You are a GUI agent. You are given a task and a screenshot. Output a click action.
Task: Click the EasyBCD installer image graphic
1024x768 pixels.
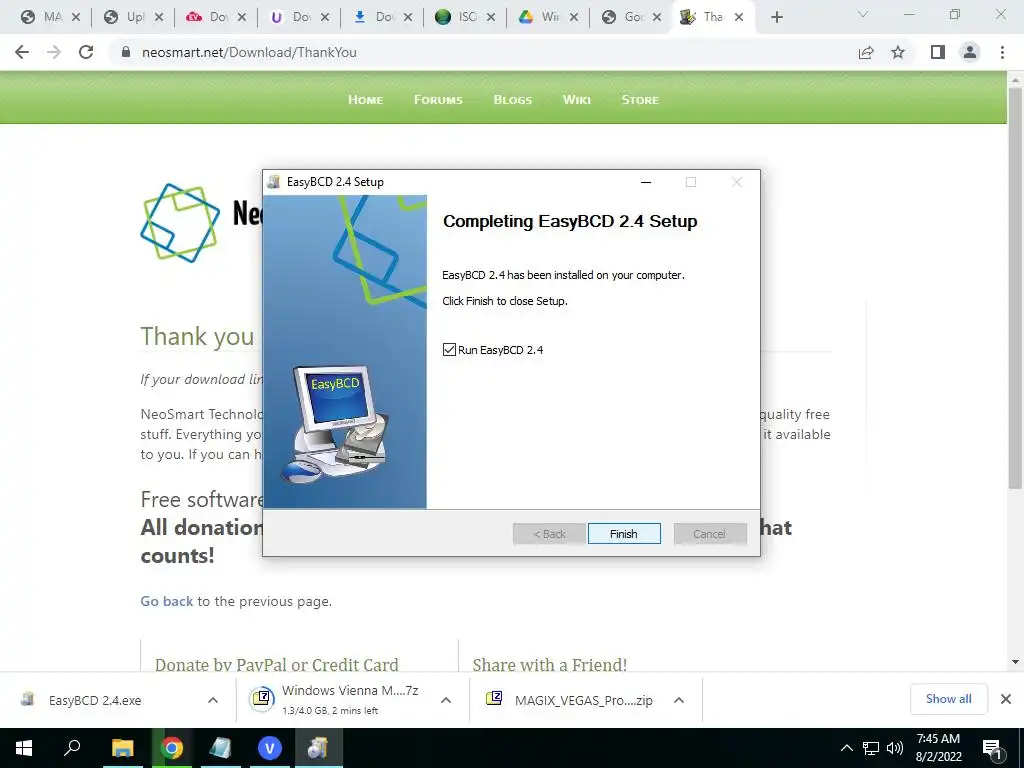pos(345,351)
